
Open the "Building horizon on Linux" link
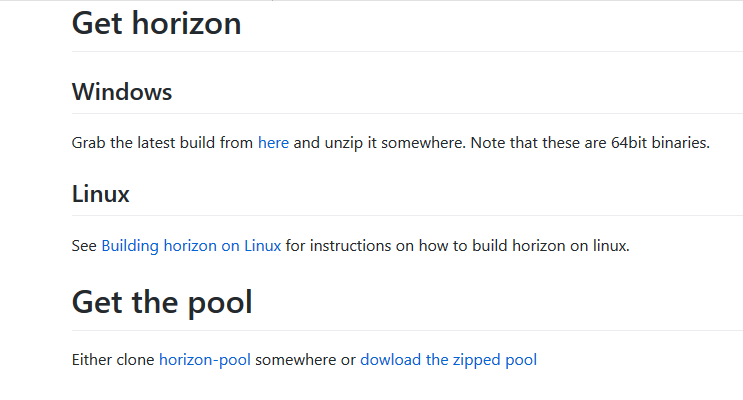pos(191,246)
